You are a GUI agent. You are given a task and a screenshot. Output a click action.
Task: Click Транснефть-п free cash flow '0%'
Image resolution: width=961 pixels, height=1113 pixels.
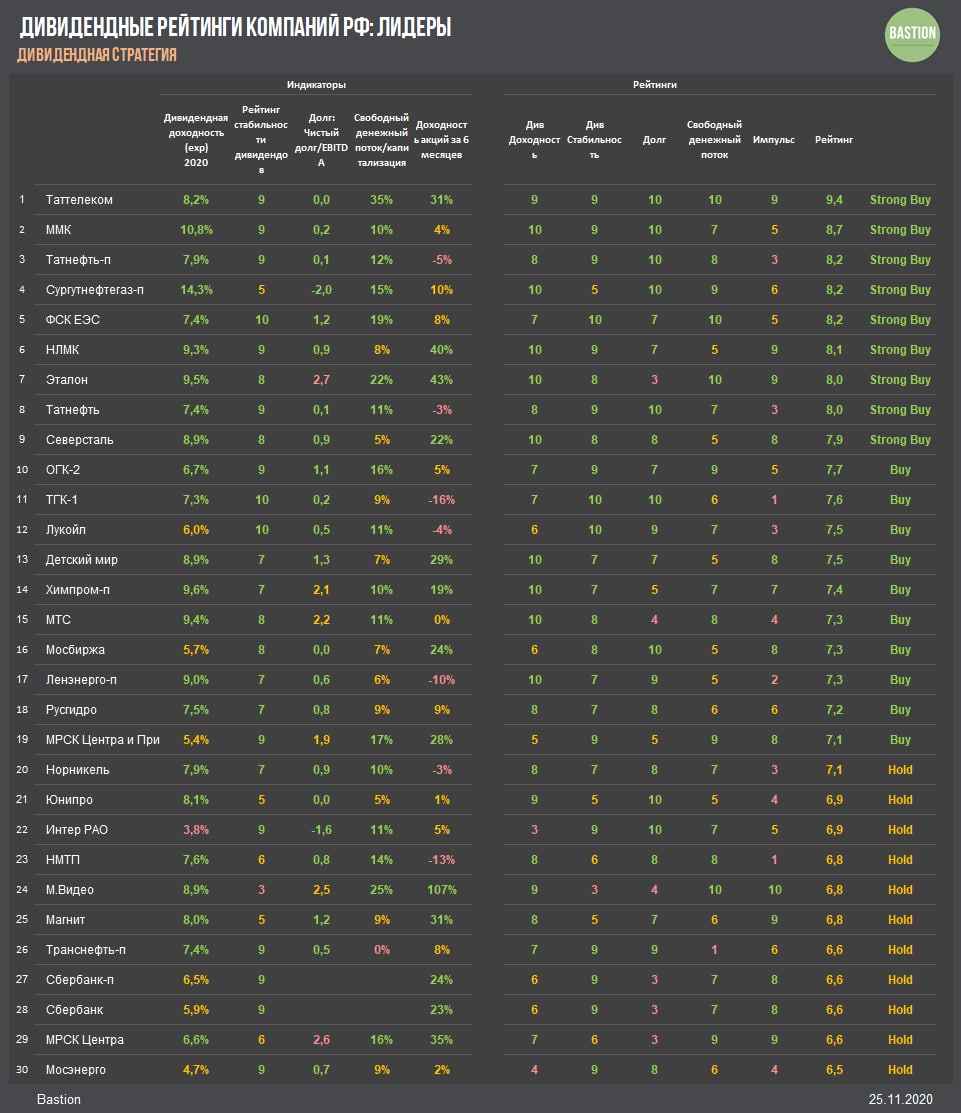click(381, 950)
